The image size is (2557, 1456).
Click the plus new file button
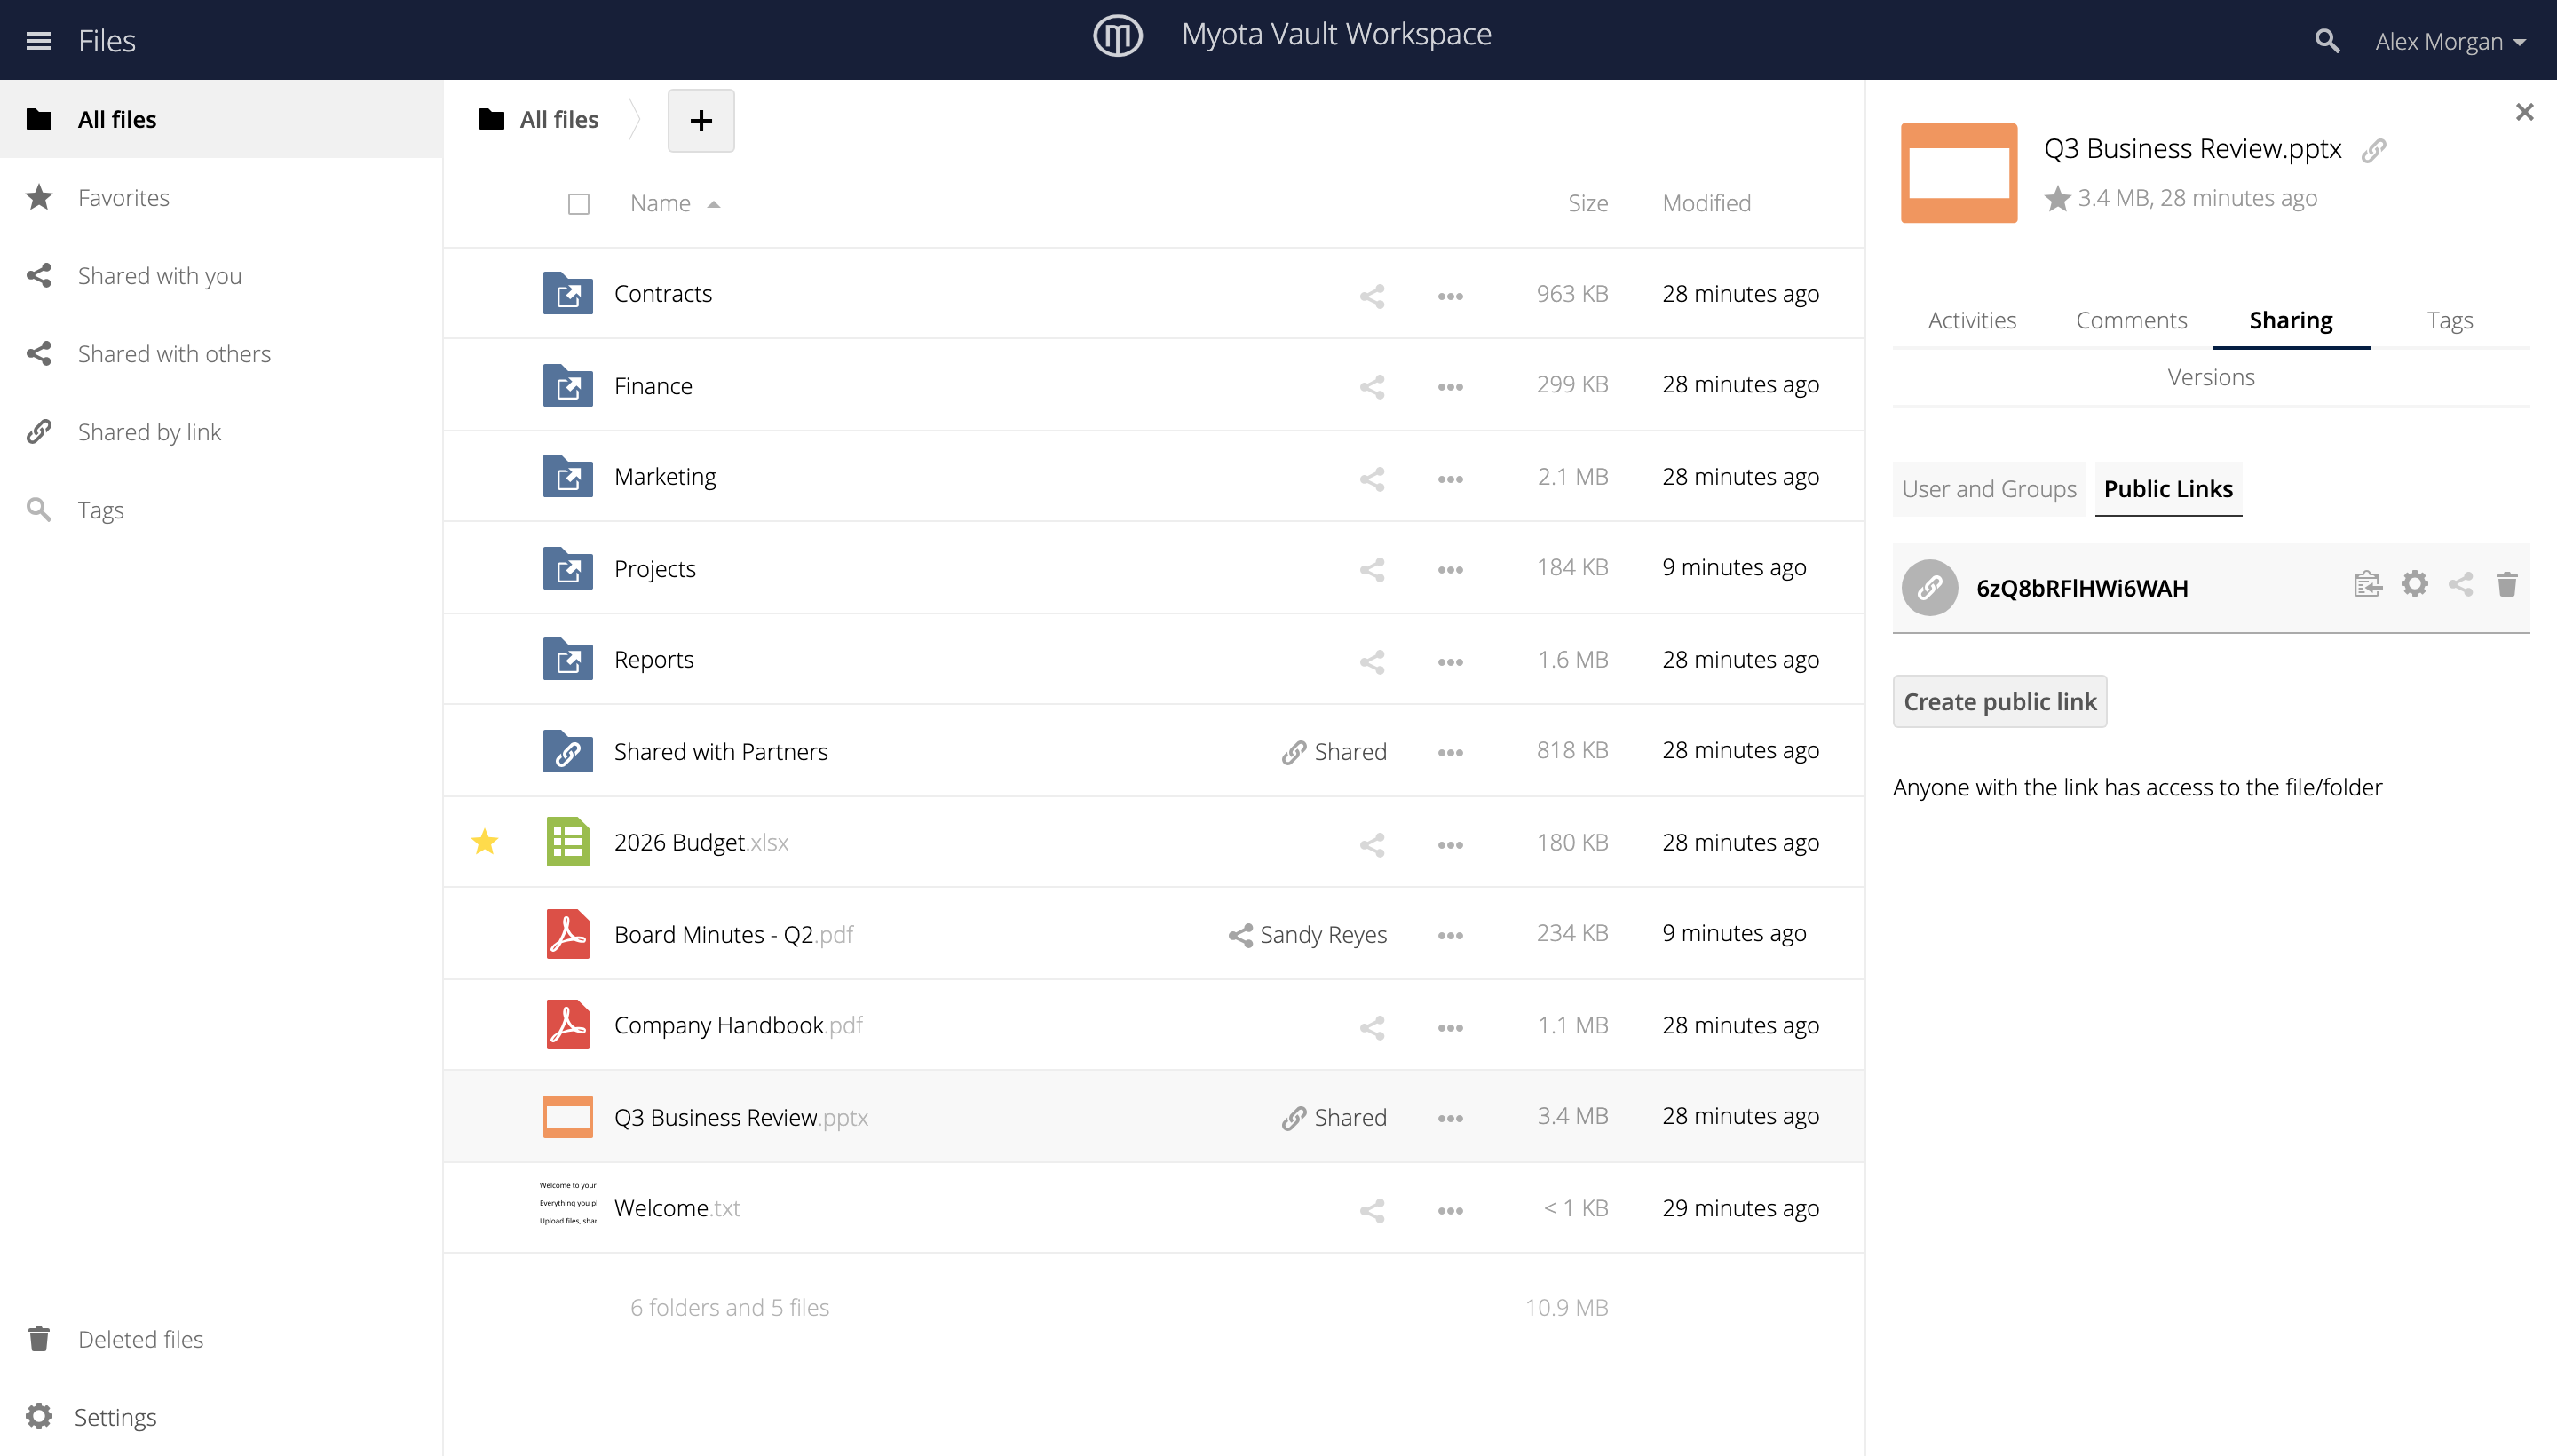(701, 120)
